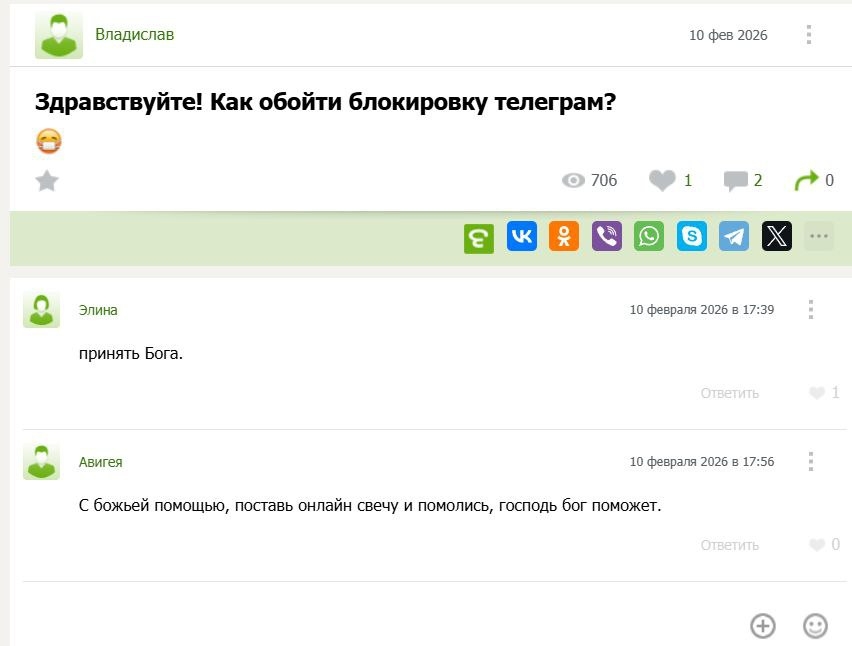852x646 pixels.
Task: Click Ответить under Авигея's comment
Action: [729, 545]
